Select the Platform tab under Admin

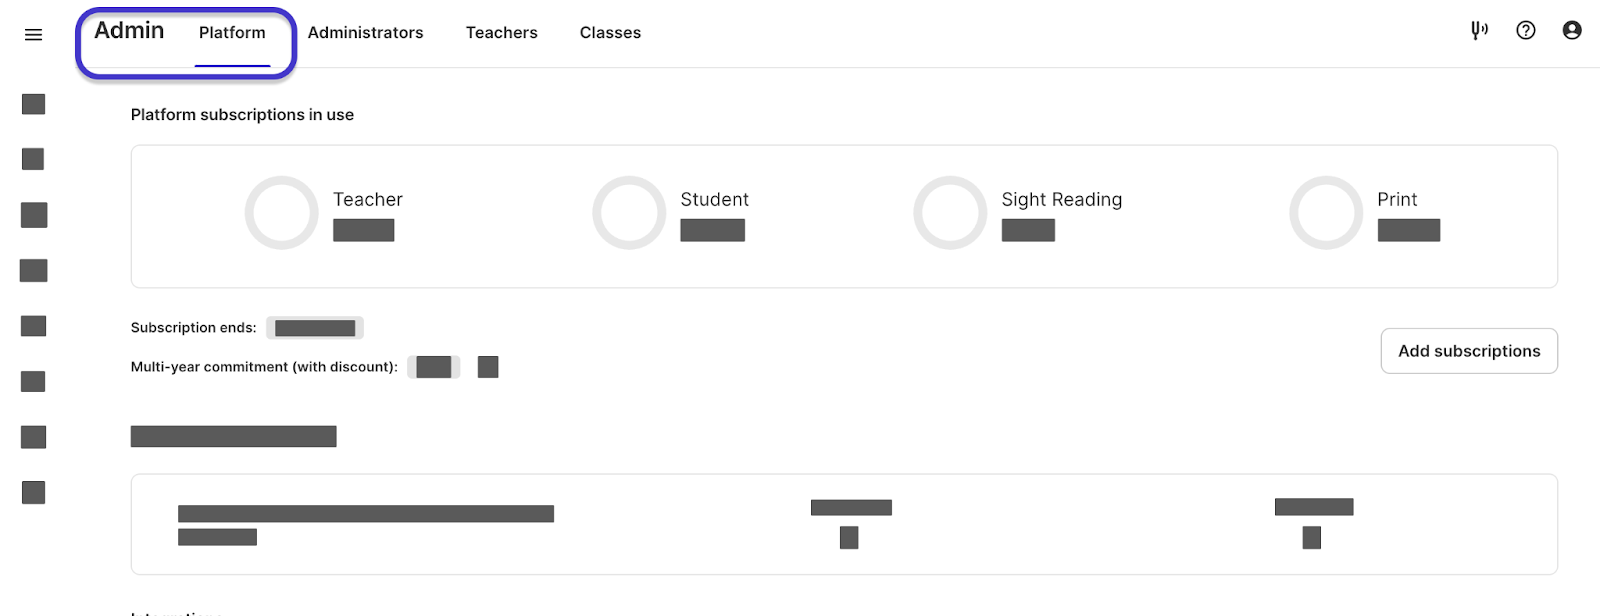[232, 32]
